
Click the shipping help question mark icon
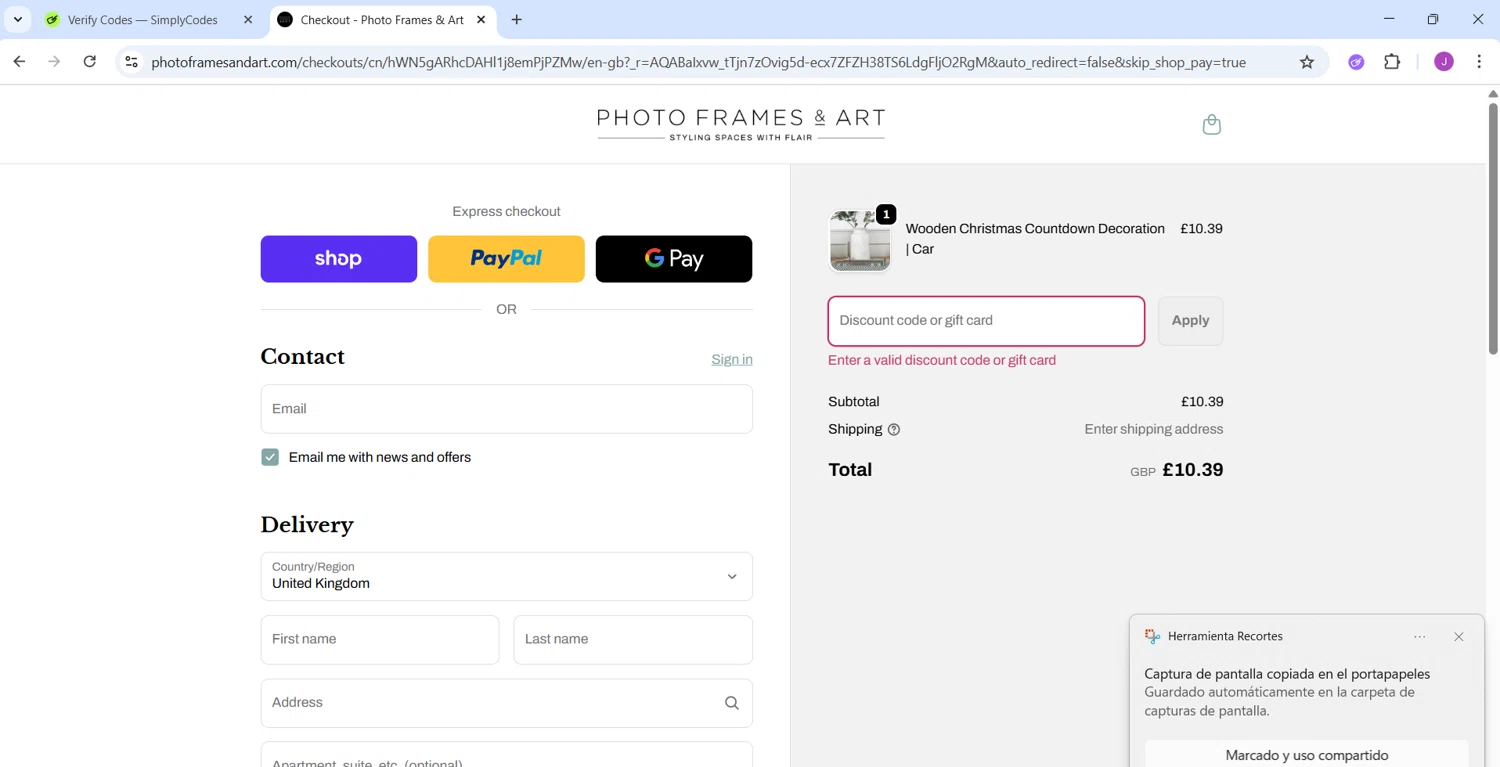[x=894, y=430]
